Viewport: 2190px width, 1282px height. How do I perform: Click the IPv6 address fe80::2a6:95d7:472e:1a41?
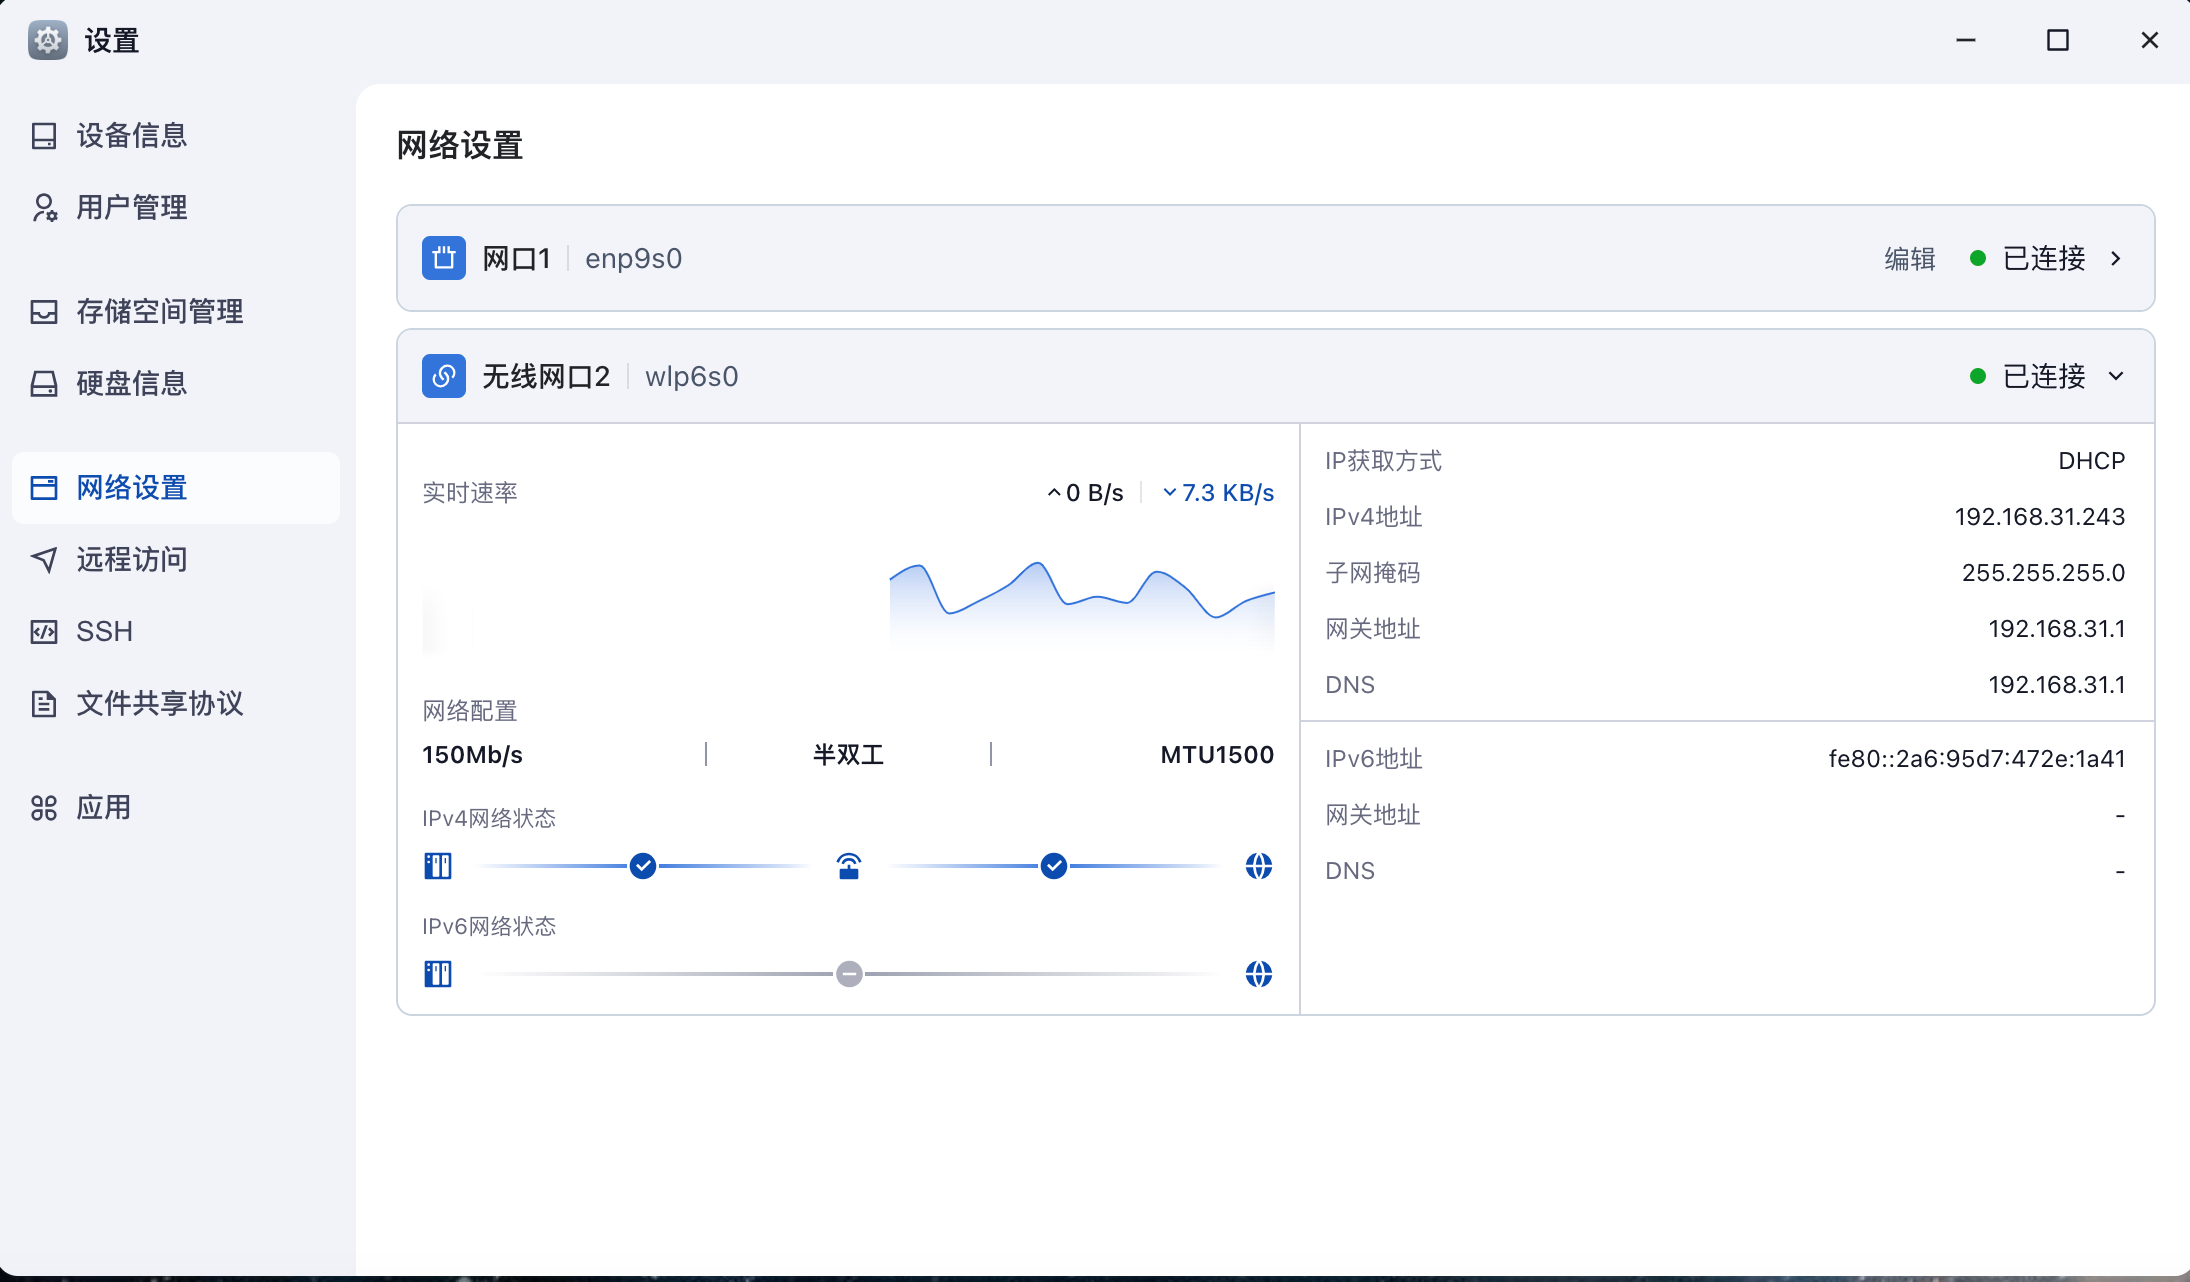click(1977, 759)
